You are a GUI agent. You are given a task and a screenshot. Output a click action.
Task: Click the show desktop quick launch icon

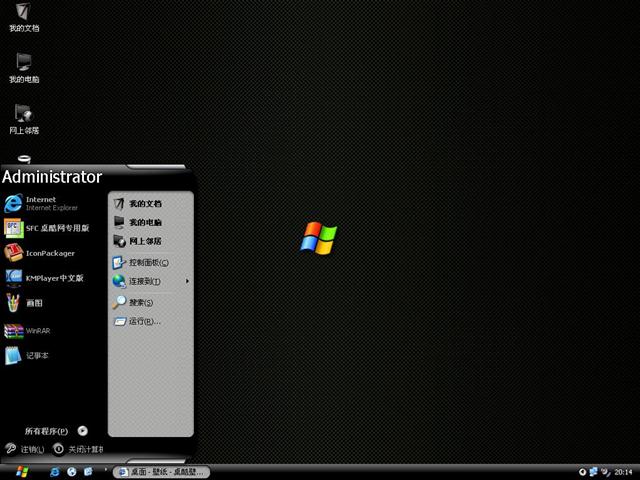(x=88, y=472)
